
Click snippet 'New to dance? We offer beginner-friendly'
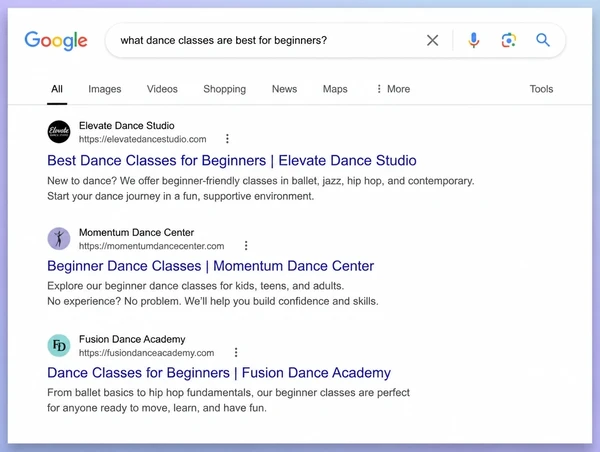(x=261, y=188)
